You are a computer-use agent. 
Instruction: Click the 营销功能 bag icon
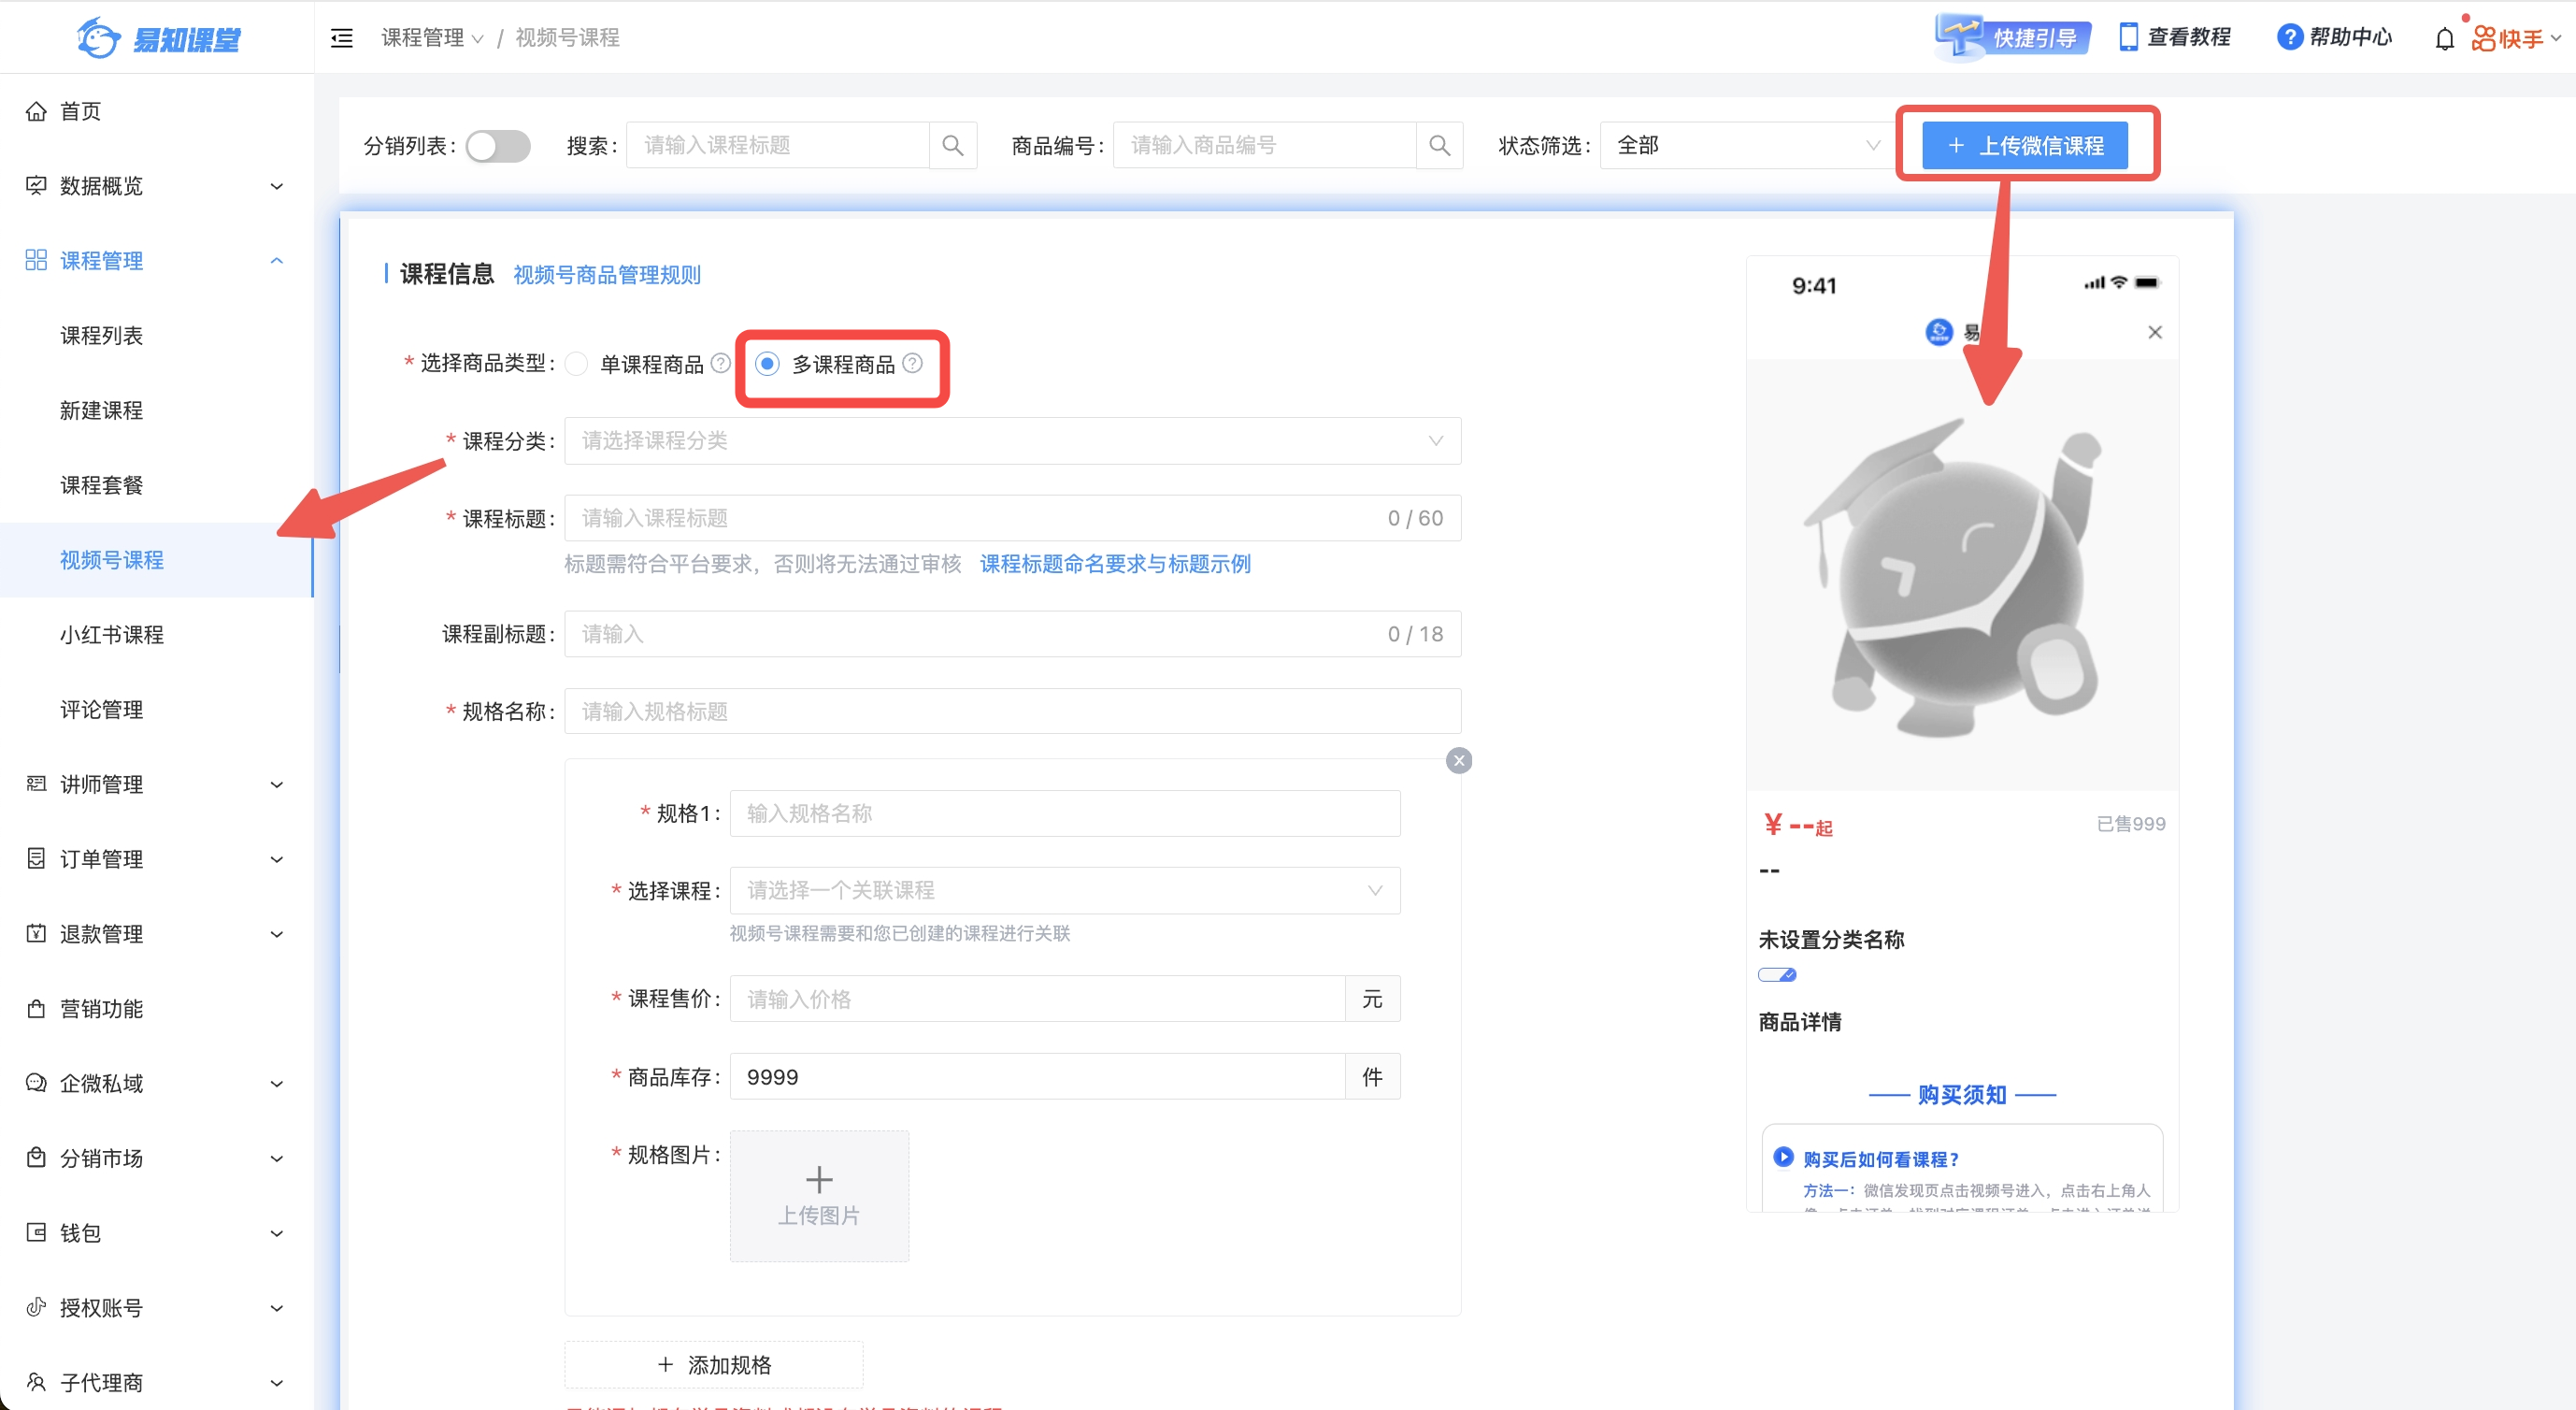(36, 1009)
